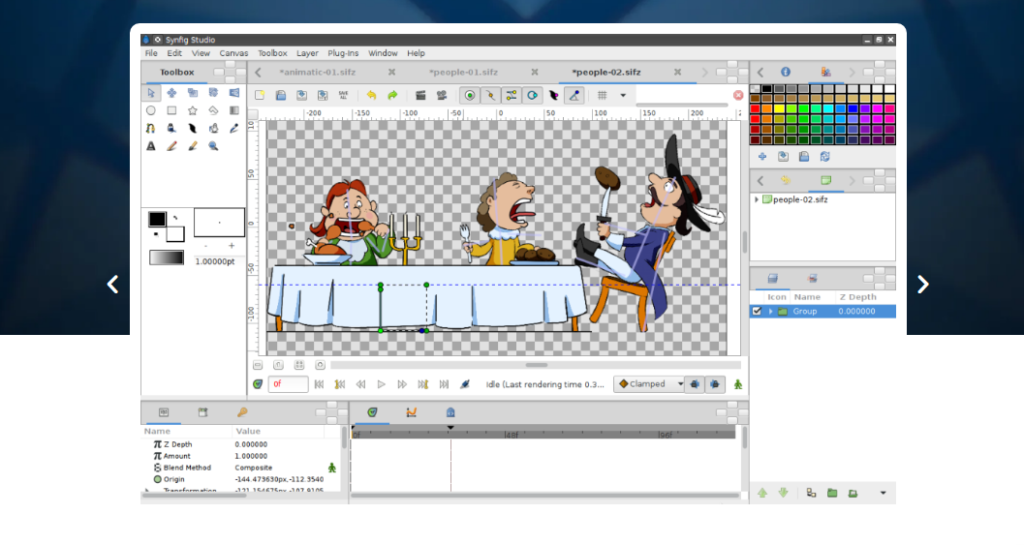The width and height of the screenshot is (1024, 545).
Task: Select the Brush tool
Action: pos(193,146)
